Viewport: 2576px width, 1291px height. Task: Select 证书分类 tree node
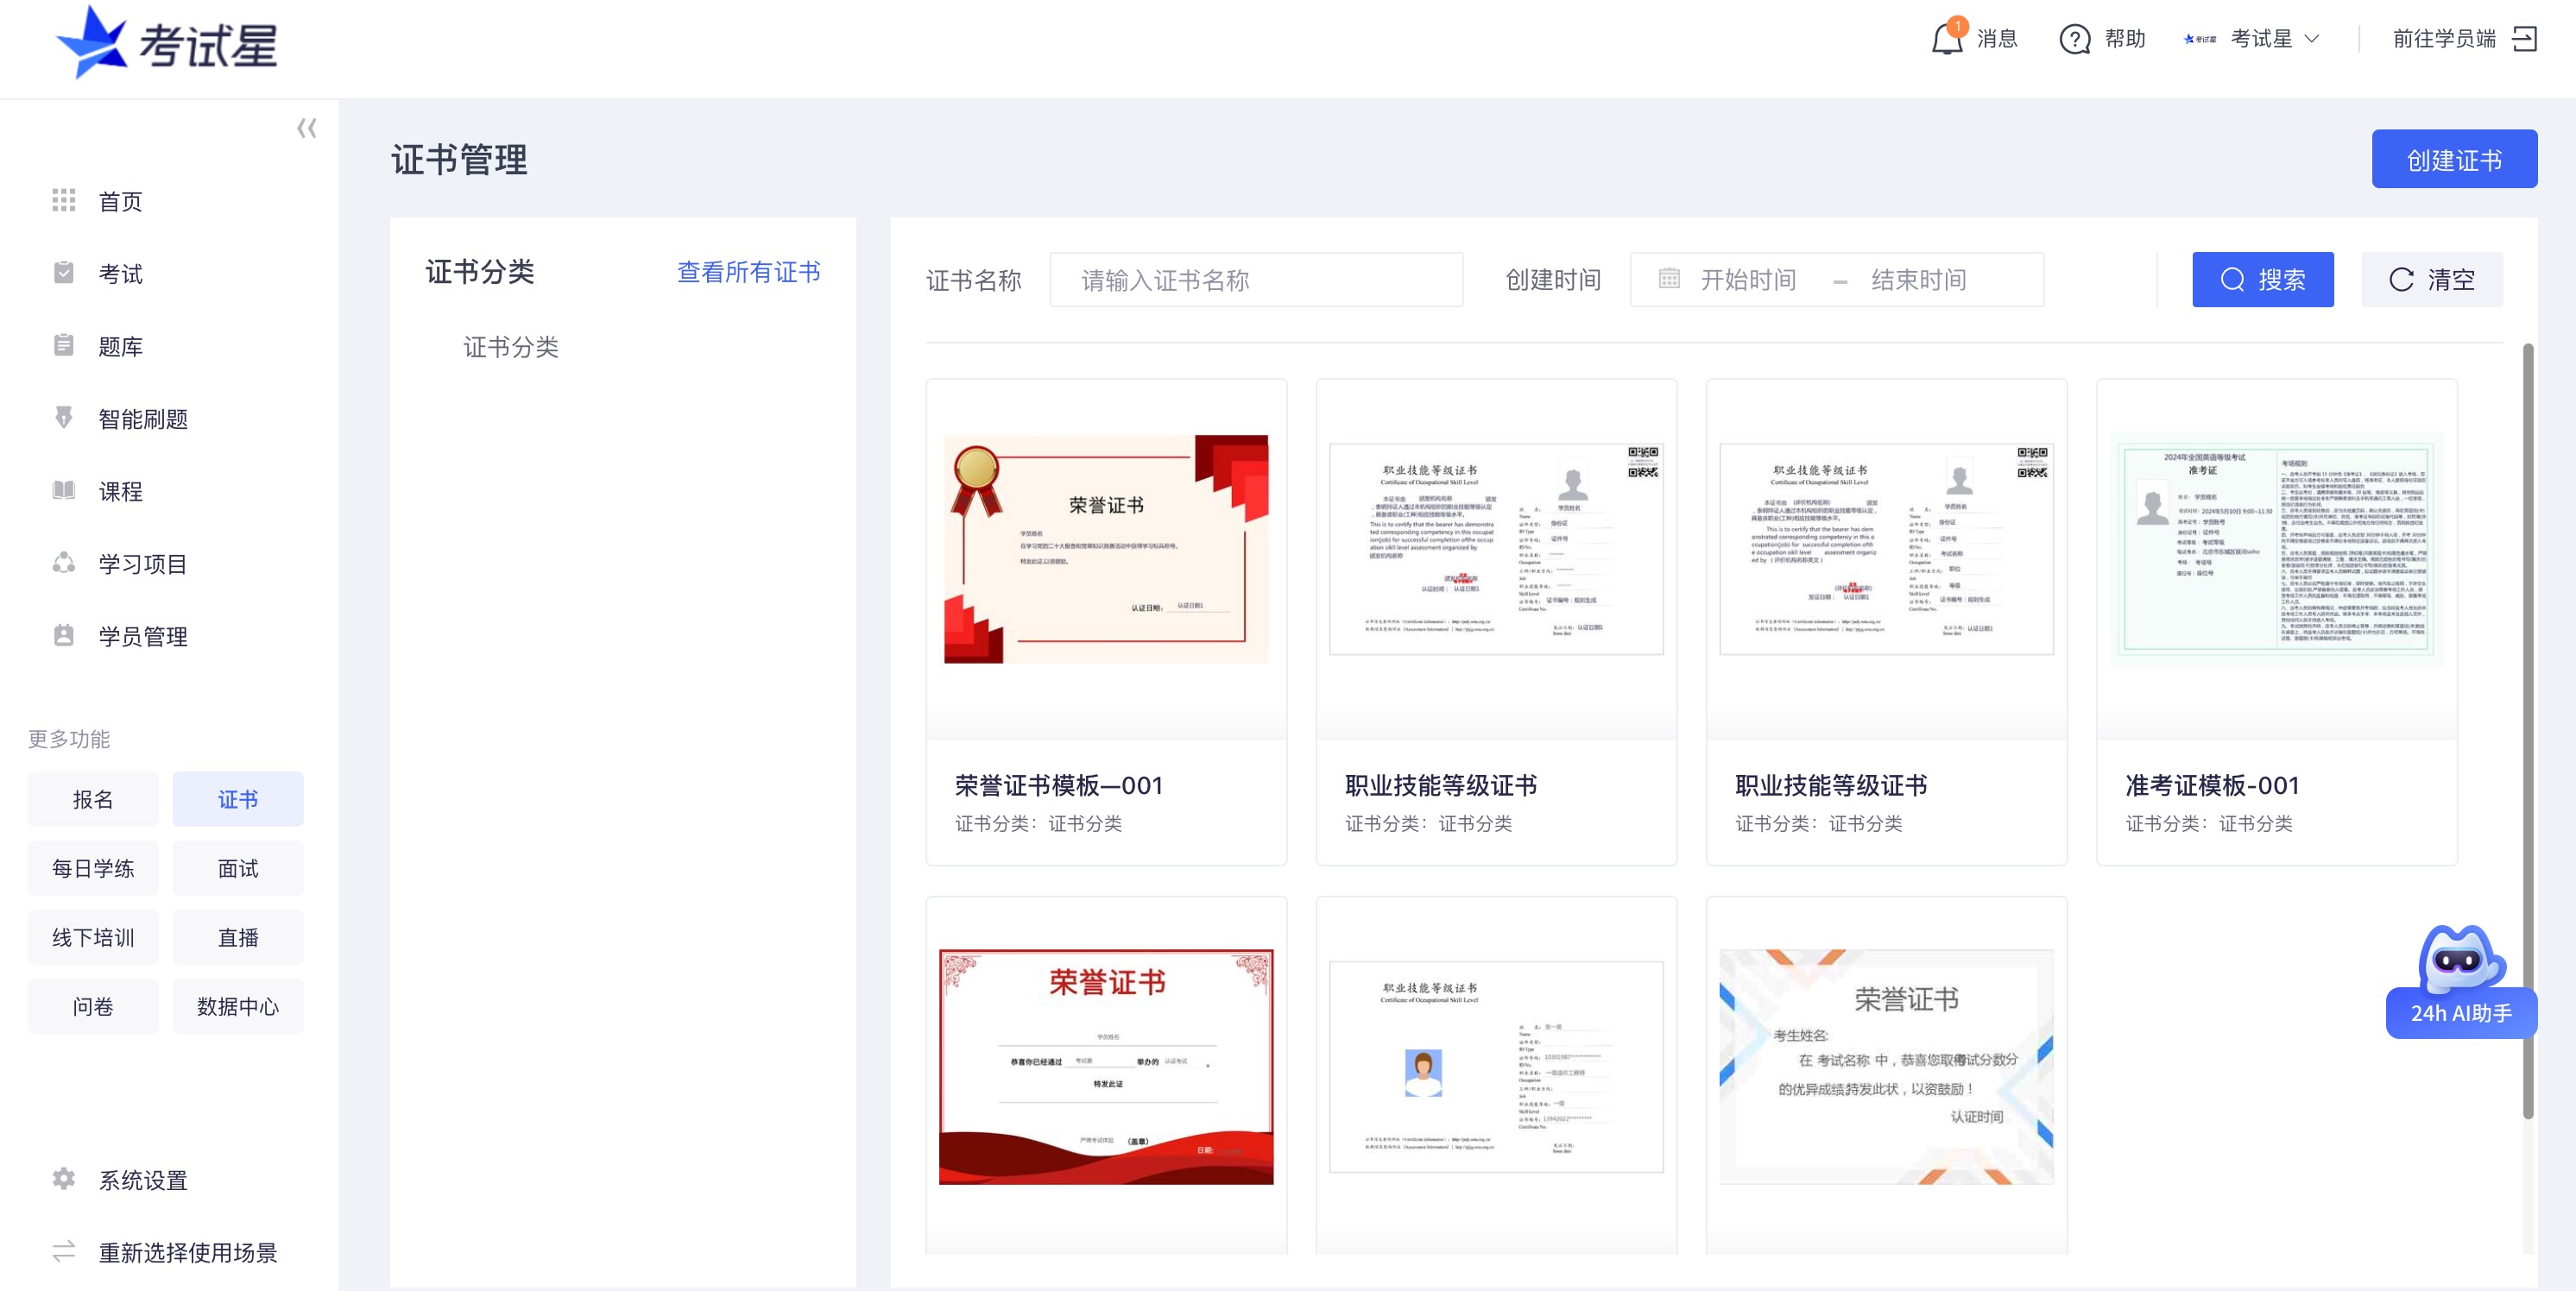click(x=510, y=347)
